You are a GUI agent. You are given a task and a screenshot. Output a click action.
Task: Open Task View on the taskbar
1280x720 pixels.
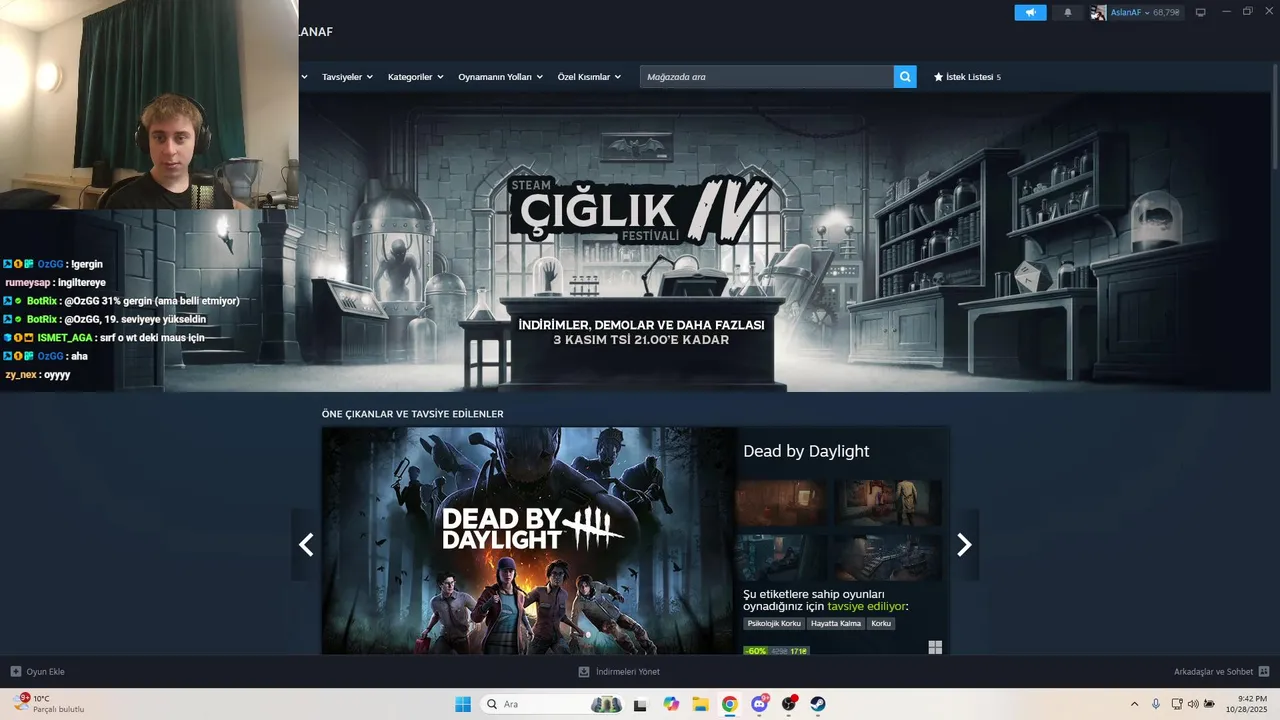coord(640,704)
